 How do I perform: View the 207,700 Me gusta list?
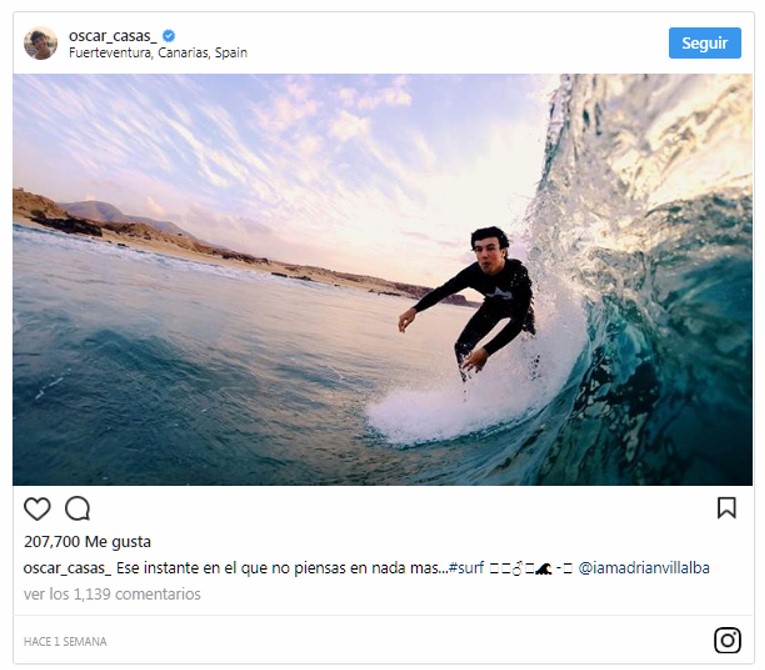[87, 542]
